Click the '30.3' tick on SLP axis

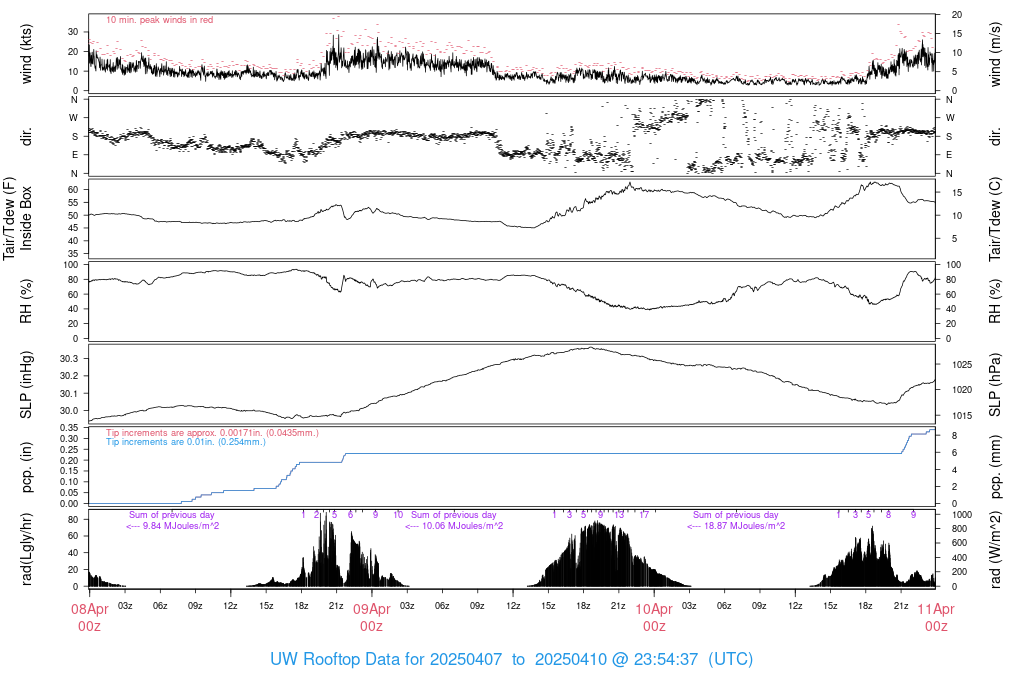pyautogui.click(x=69, y=358)
